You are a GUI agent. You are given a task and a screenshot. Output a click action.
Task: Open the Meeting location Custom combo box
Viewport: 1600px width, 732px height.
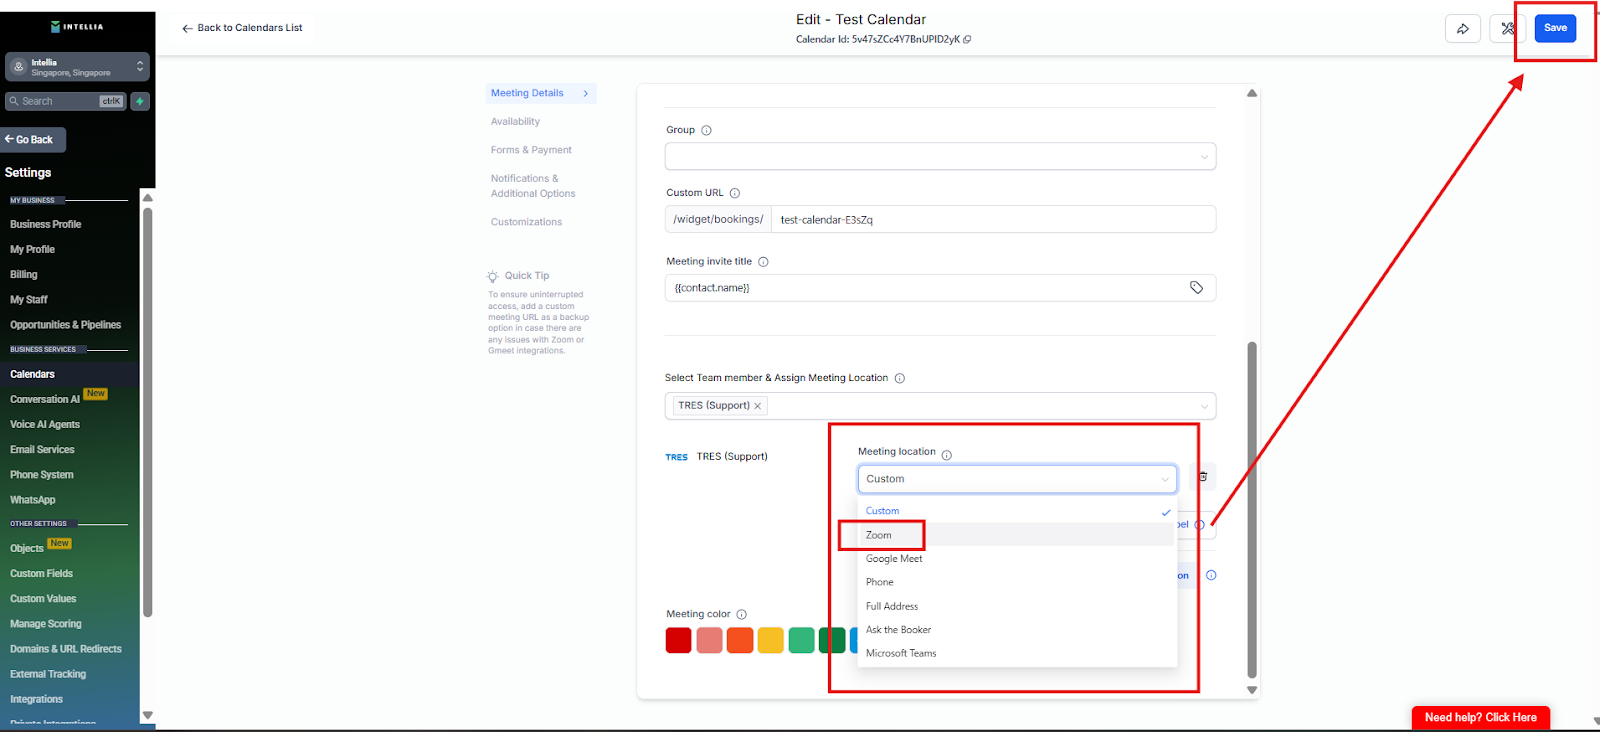pyautogui.click(x=1017, y=479)
